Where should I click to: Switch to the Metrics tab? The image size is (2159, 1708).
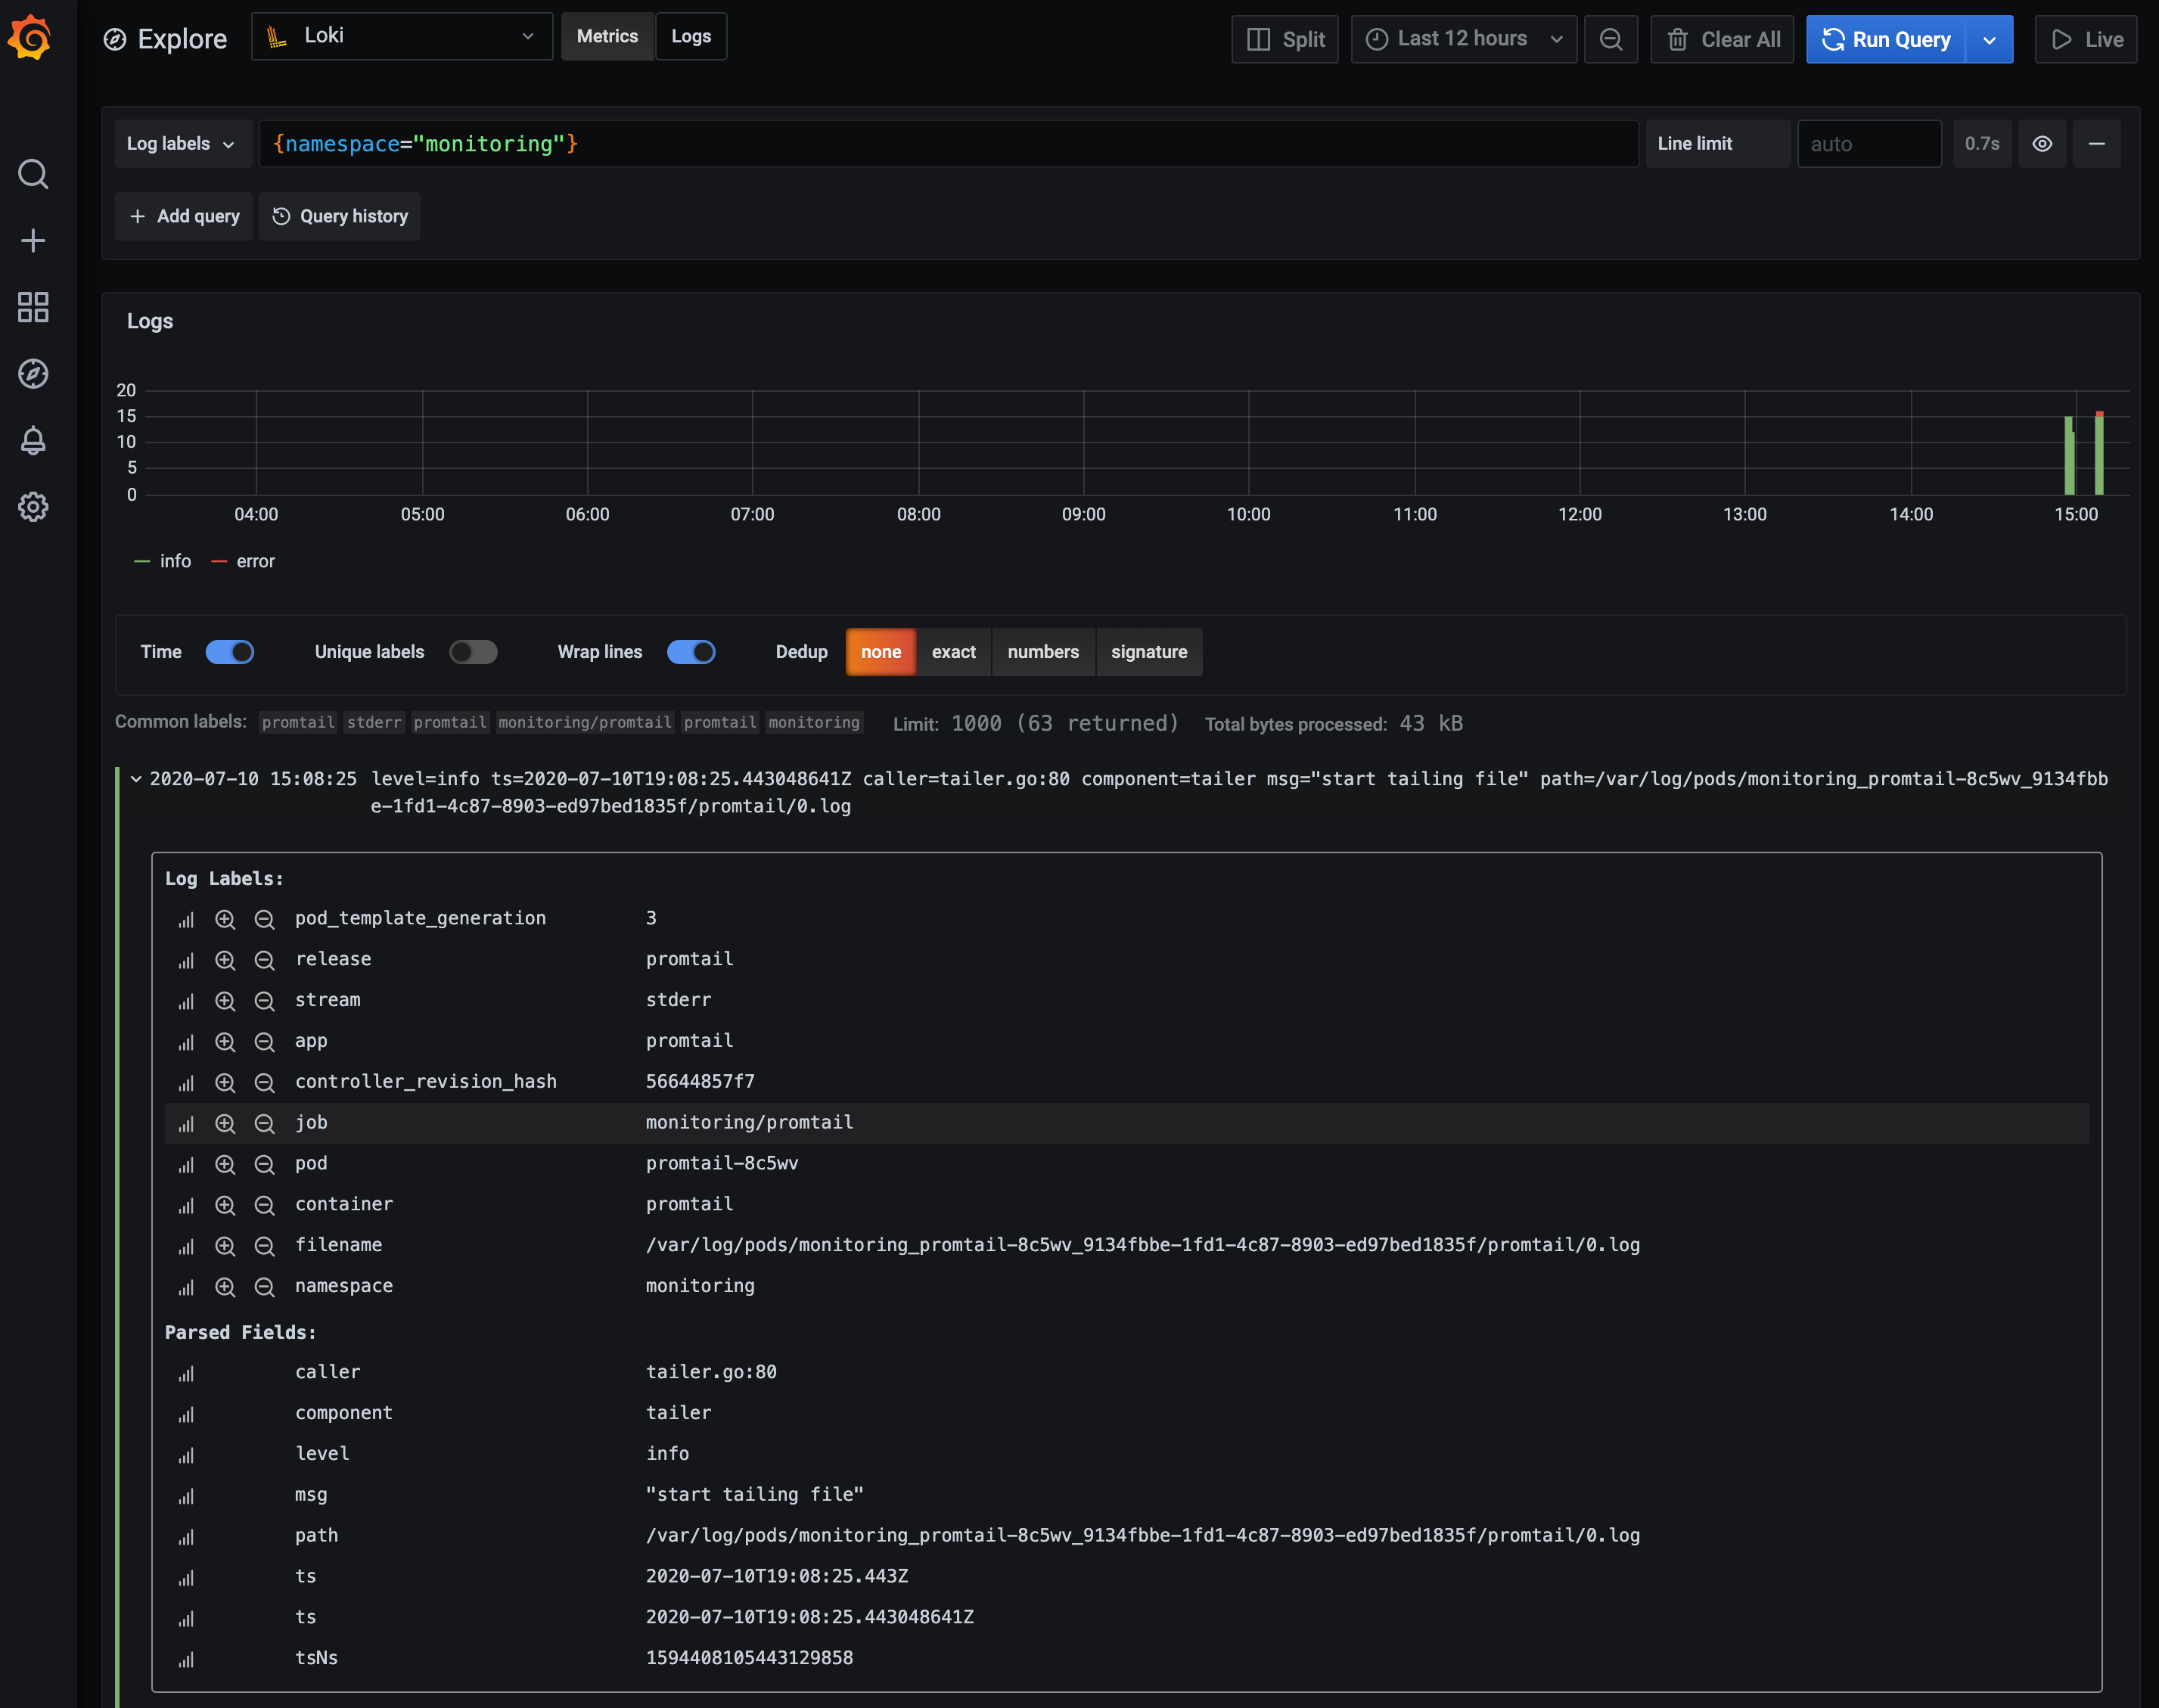[606, 36]
